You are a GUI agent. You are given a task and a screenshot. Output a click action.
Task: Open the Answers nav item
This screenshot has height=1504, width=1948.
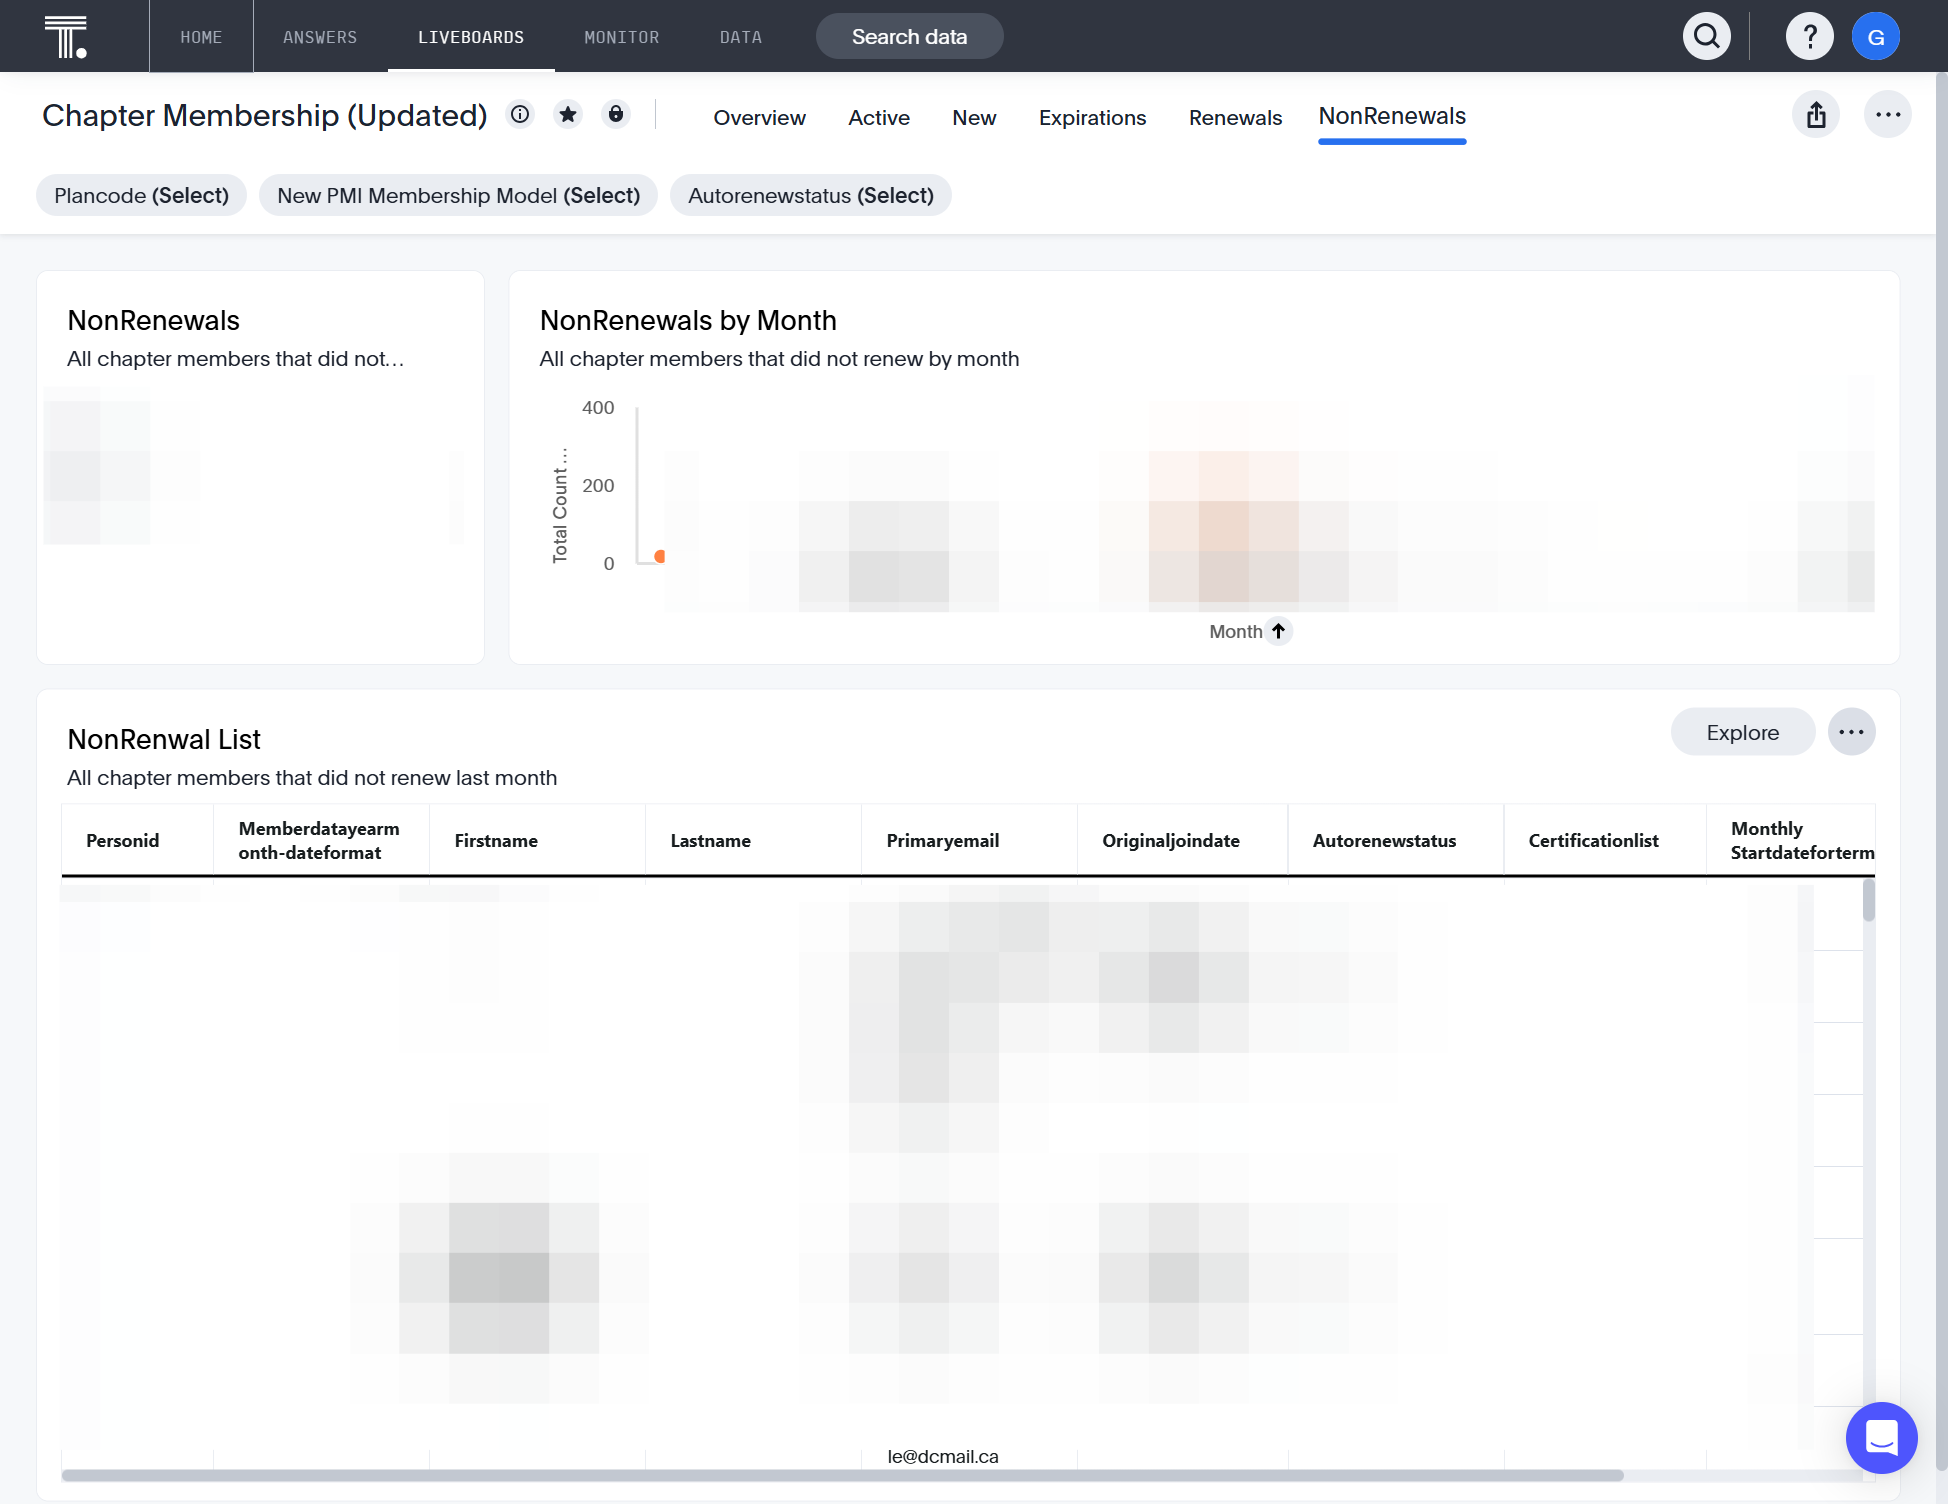click(320, 37)
